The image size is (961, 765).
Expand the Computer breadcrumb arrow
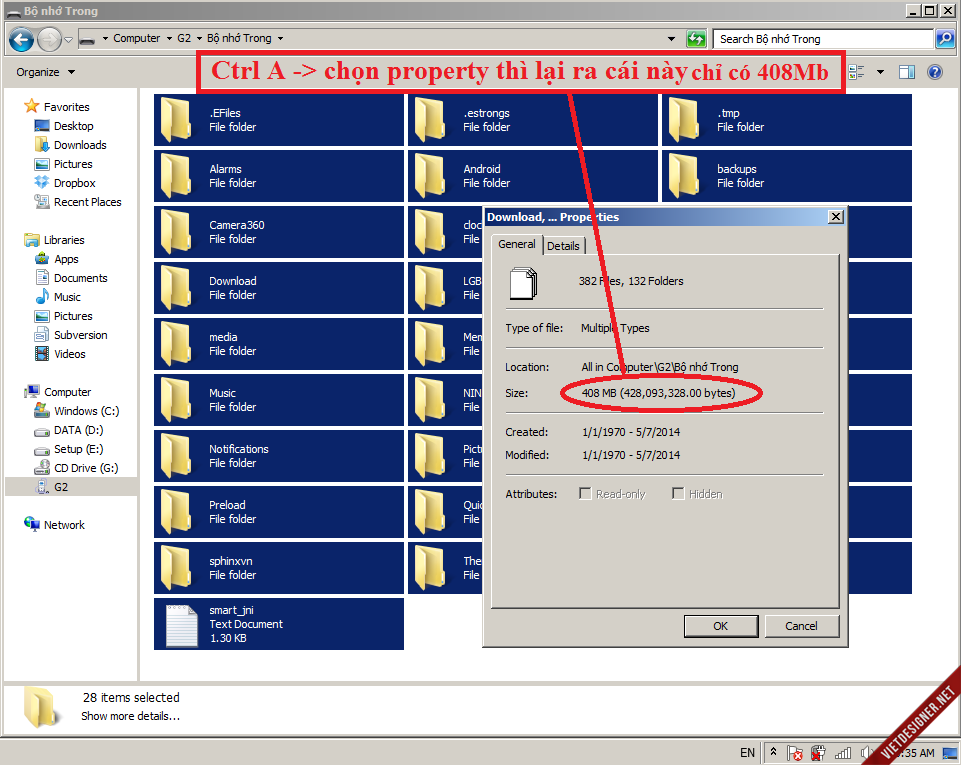click(169, 38)
